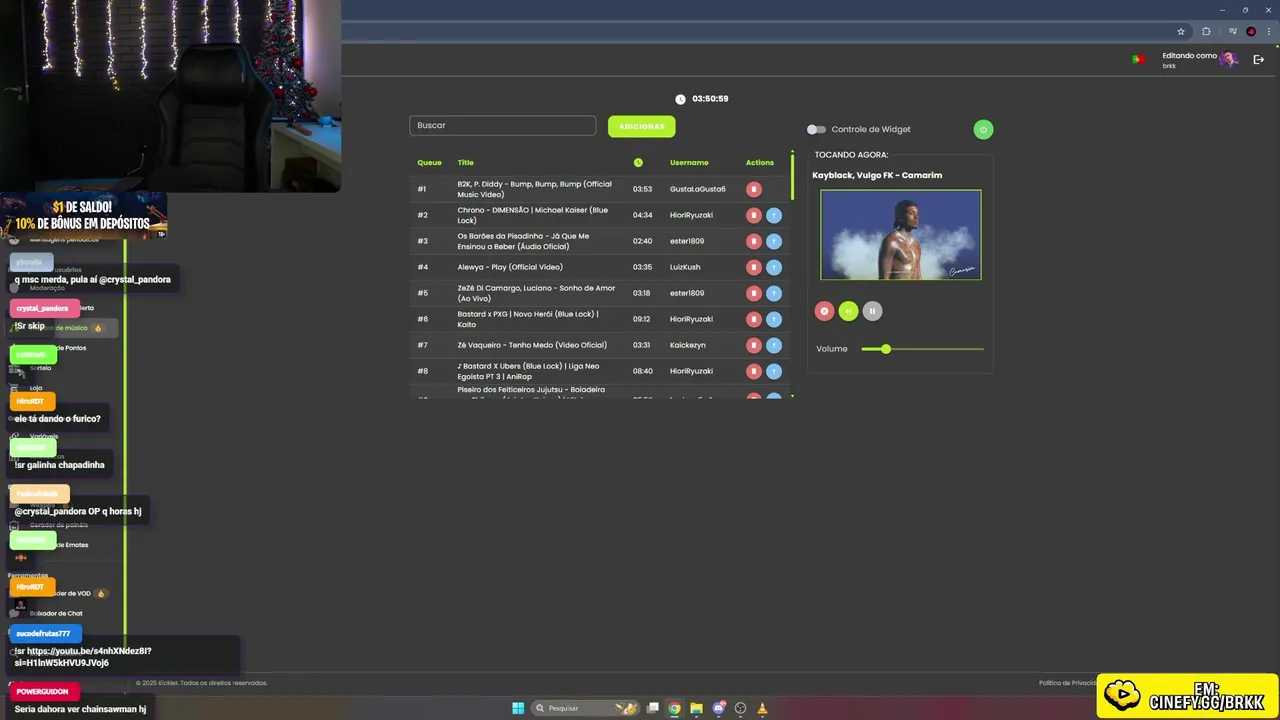Sort by the Title column header
Viewport: 1280px width, 720px height.
(x=466, y=163)
